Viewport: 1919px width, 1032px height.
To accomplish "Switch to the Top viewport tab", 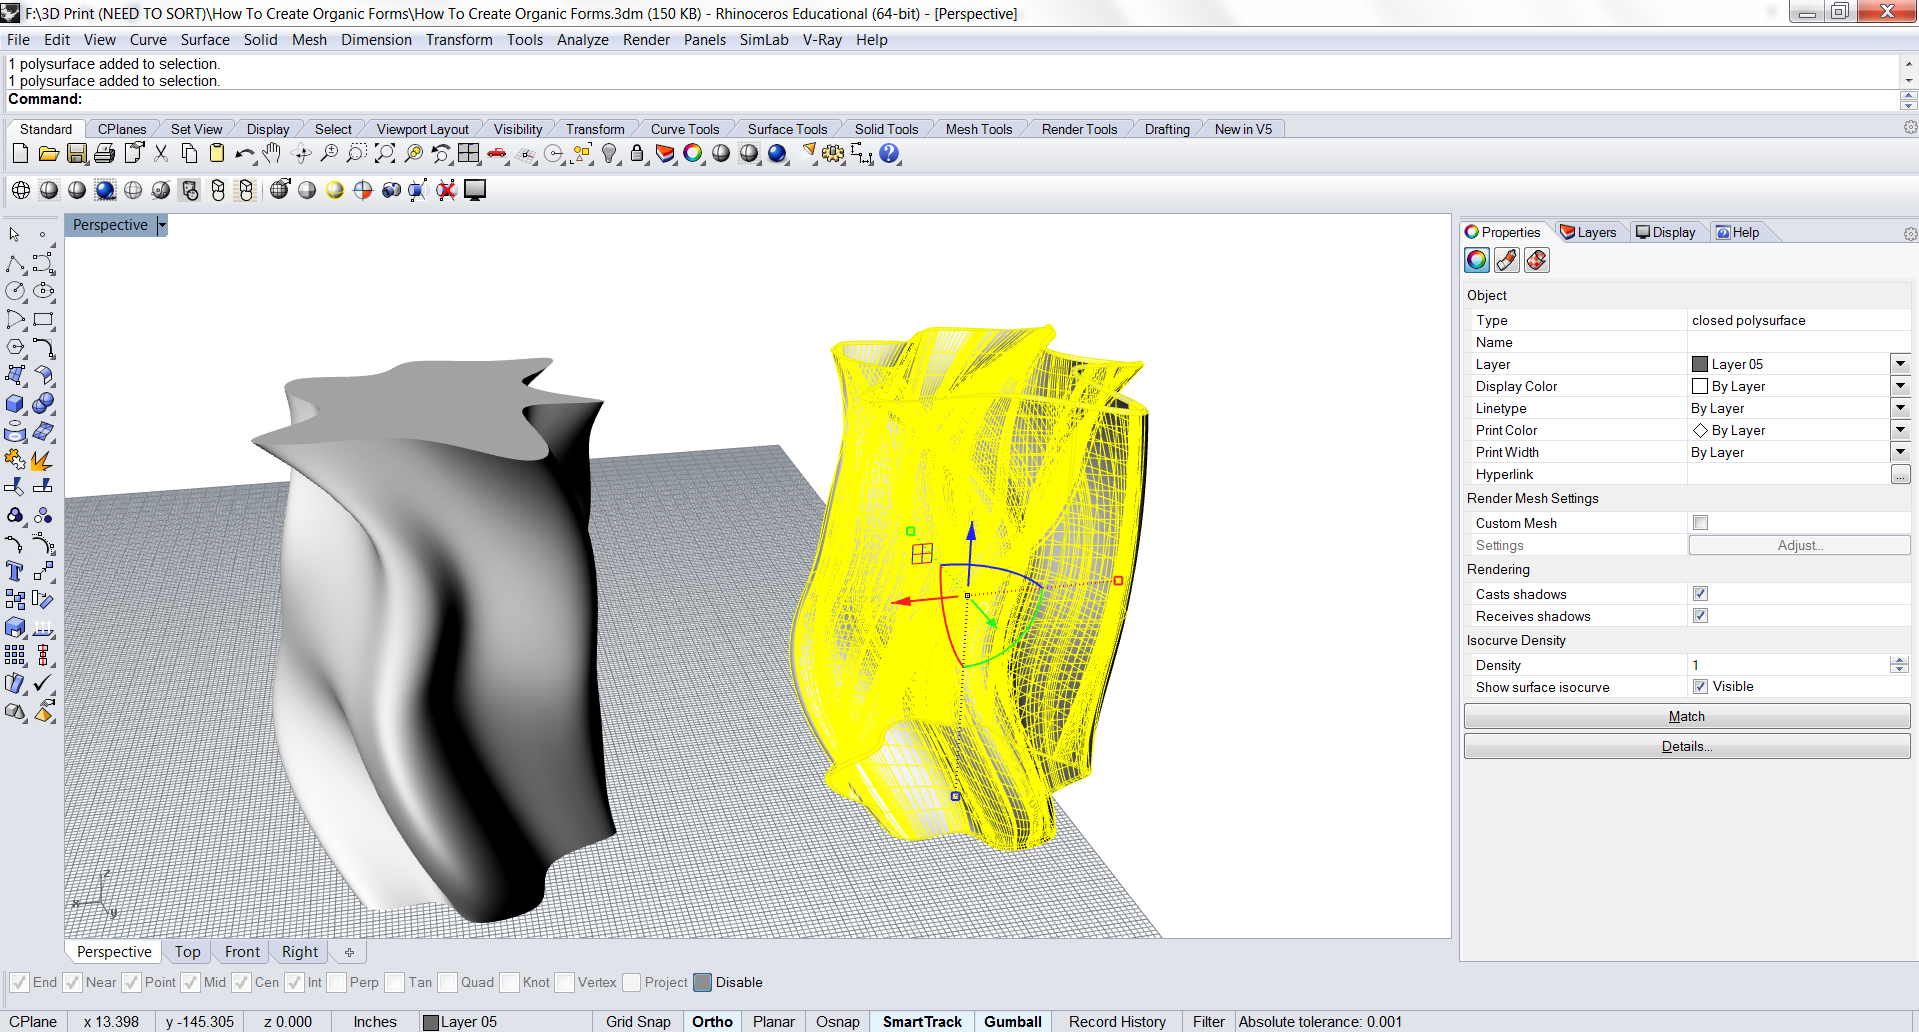I will pos(187,952).
